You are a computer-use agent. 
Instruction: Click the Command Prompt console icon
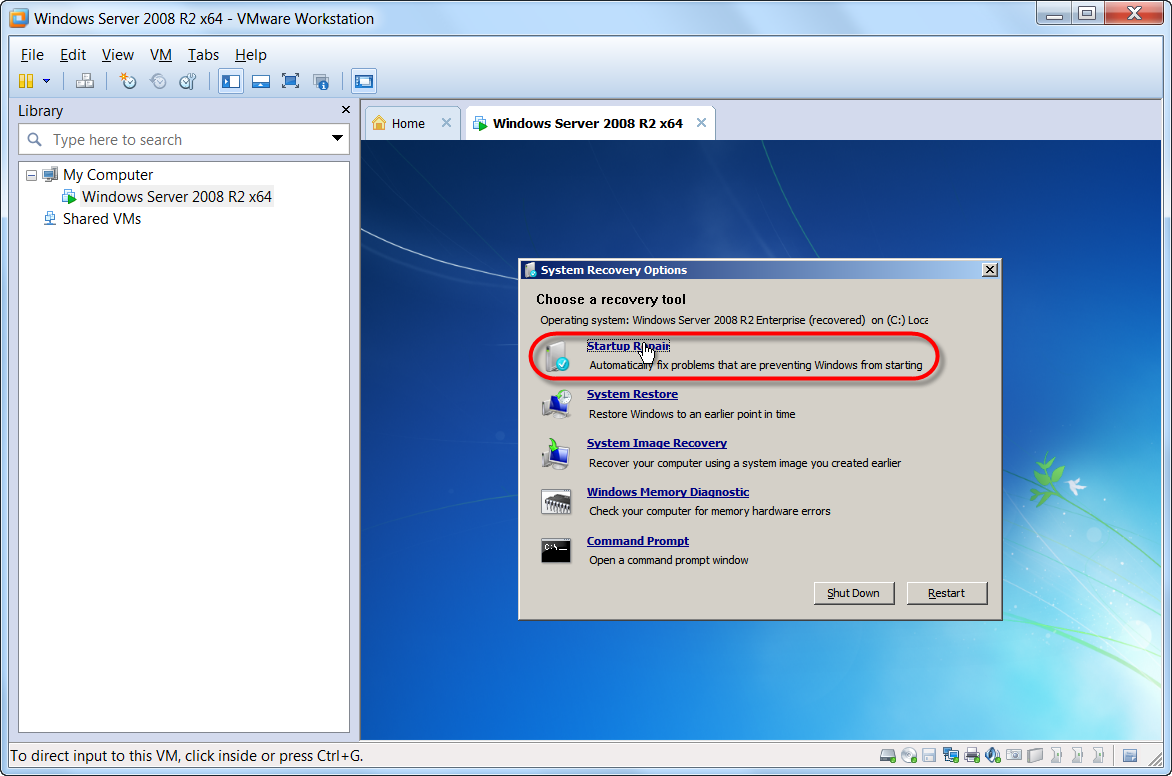coord(556,551)
